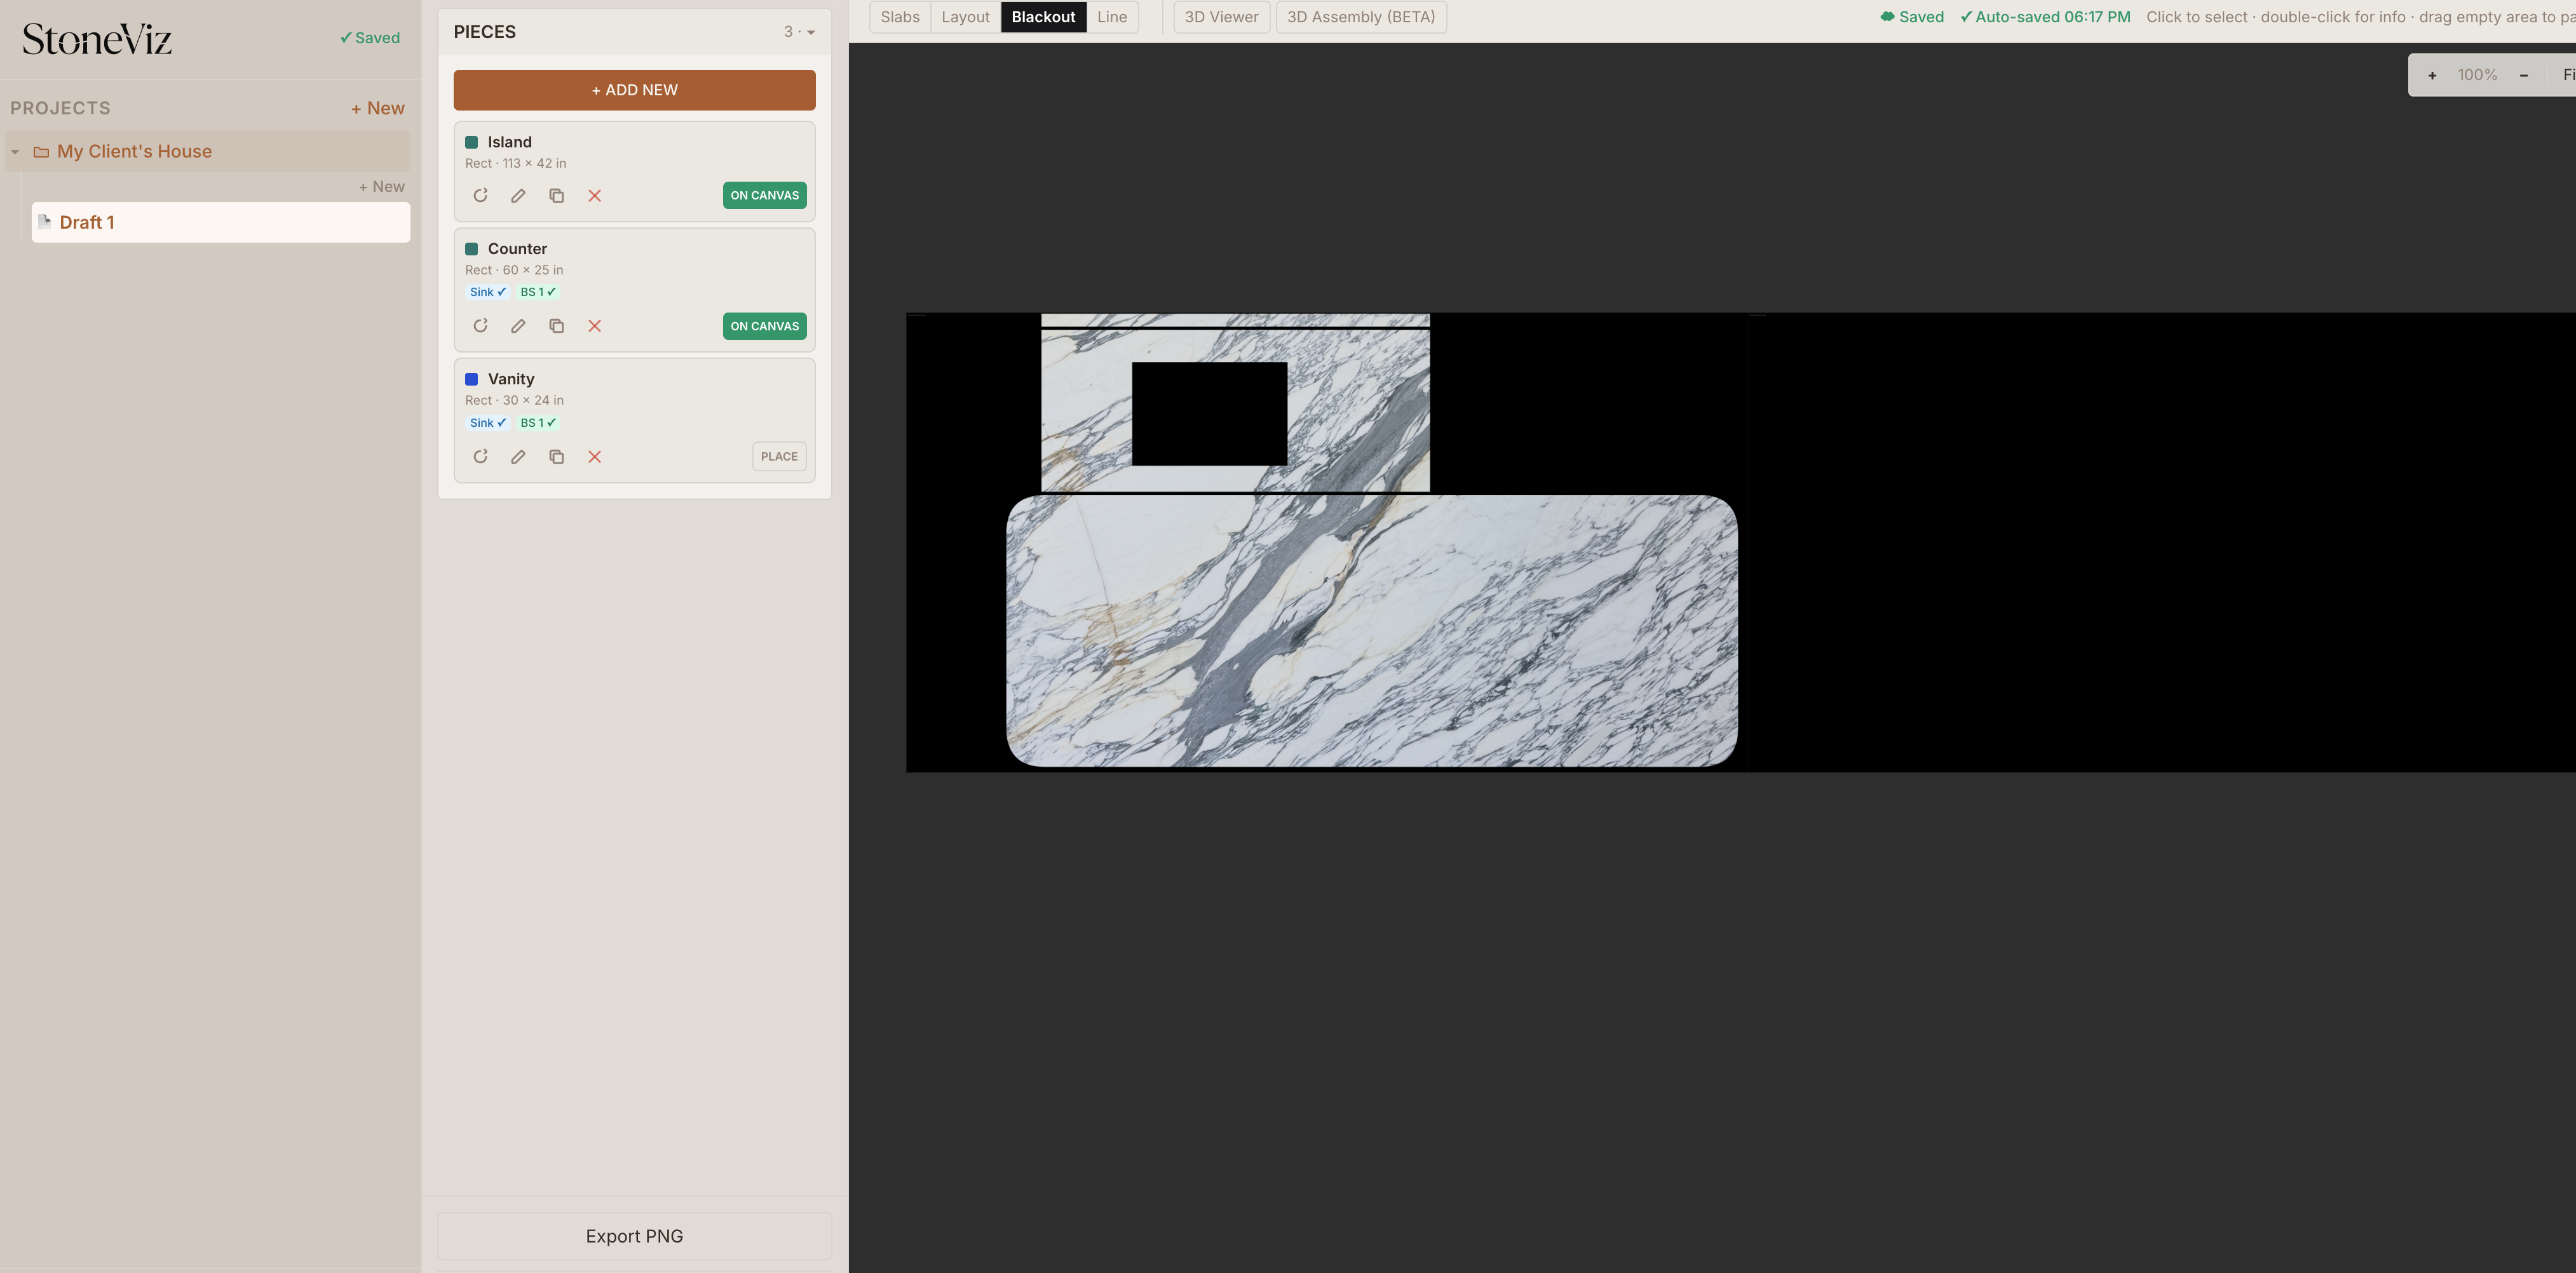Click the ADD NEW piece button
The image size is (2576, 1273).
pos(634,90)
